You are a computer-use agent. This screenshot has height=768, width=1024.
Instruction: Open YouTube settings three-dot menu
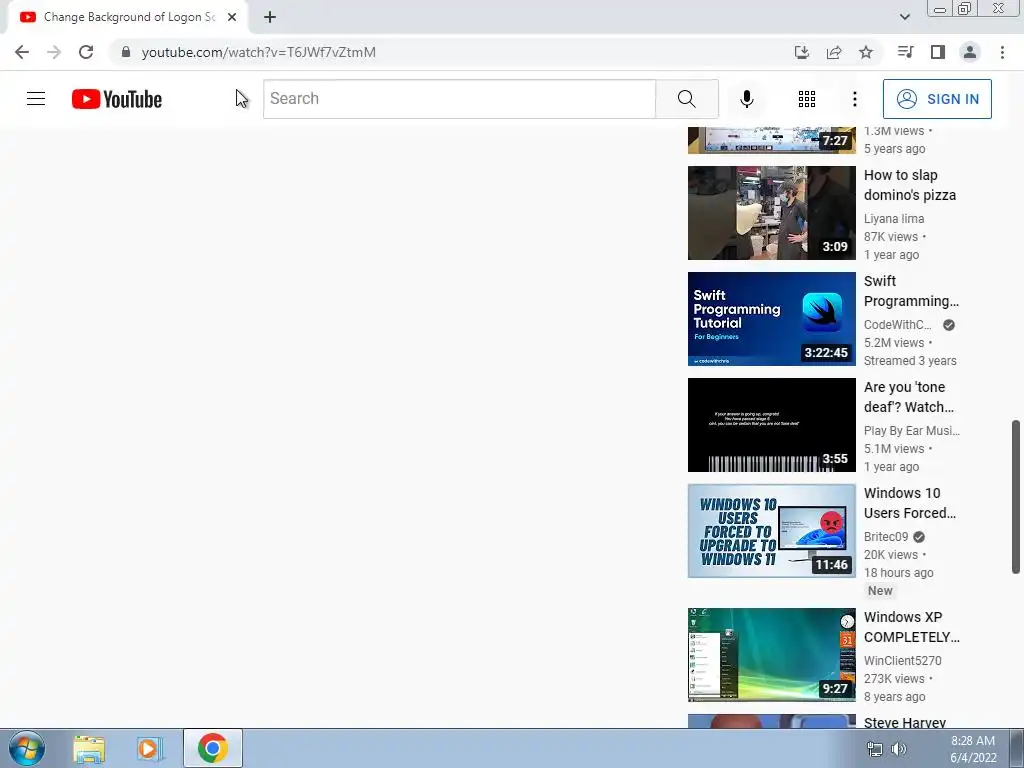pos(854,99)
